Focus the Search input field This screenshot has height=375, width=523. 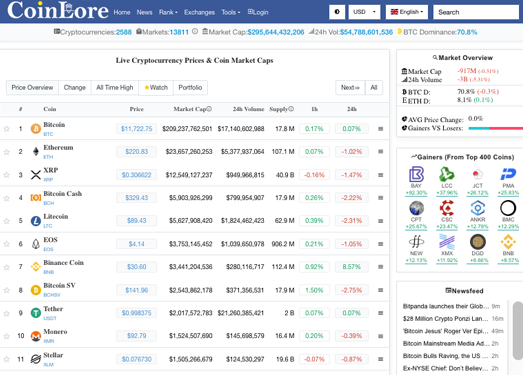pos(476,12)
